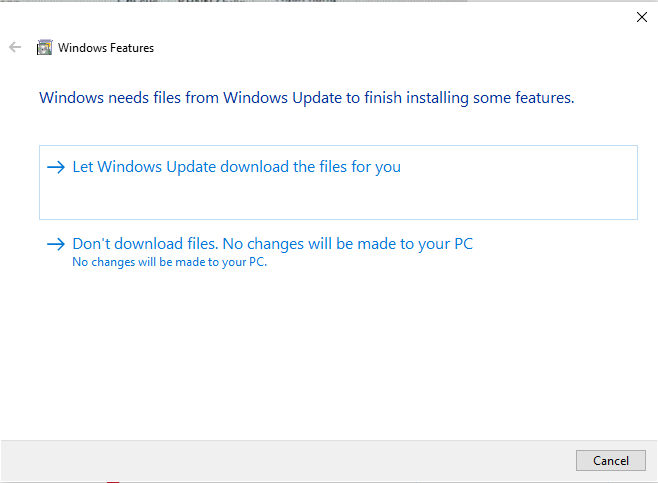Close the Windows Features dialog with X
The width and height of the screenshot is (658, 483).
click(x=642, y=17)
